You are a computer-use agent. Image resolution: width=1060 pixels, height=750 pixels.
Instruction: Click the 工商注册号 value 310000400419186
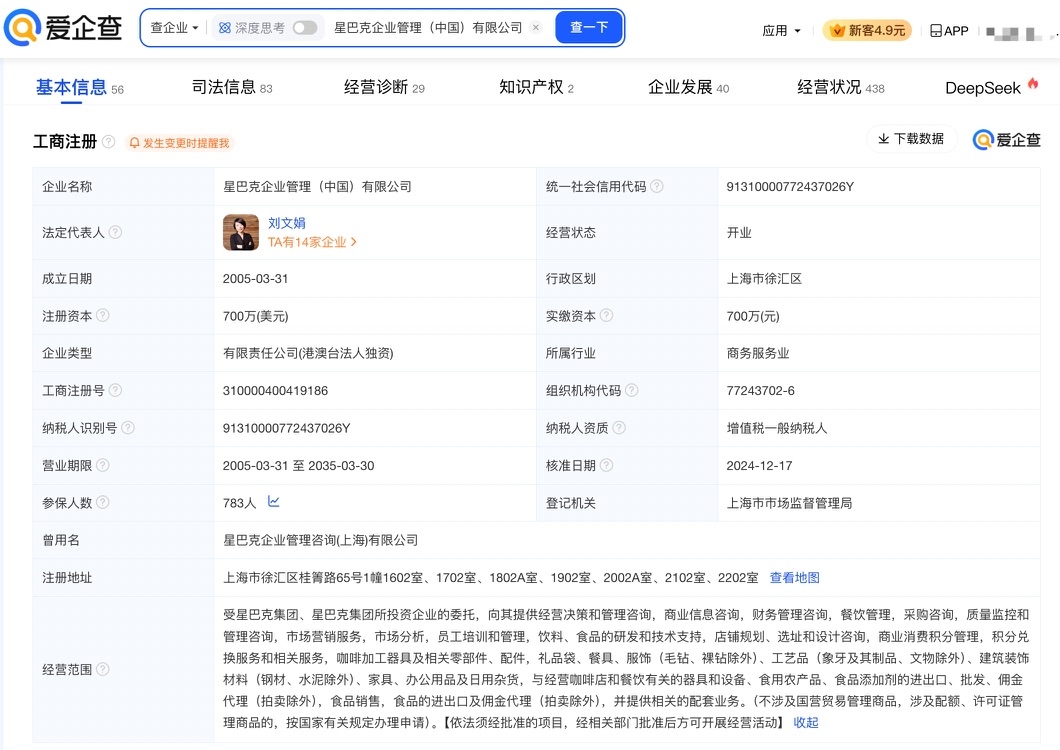click(x=275, y=391)
